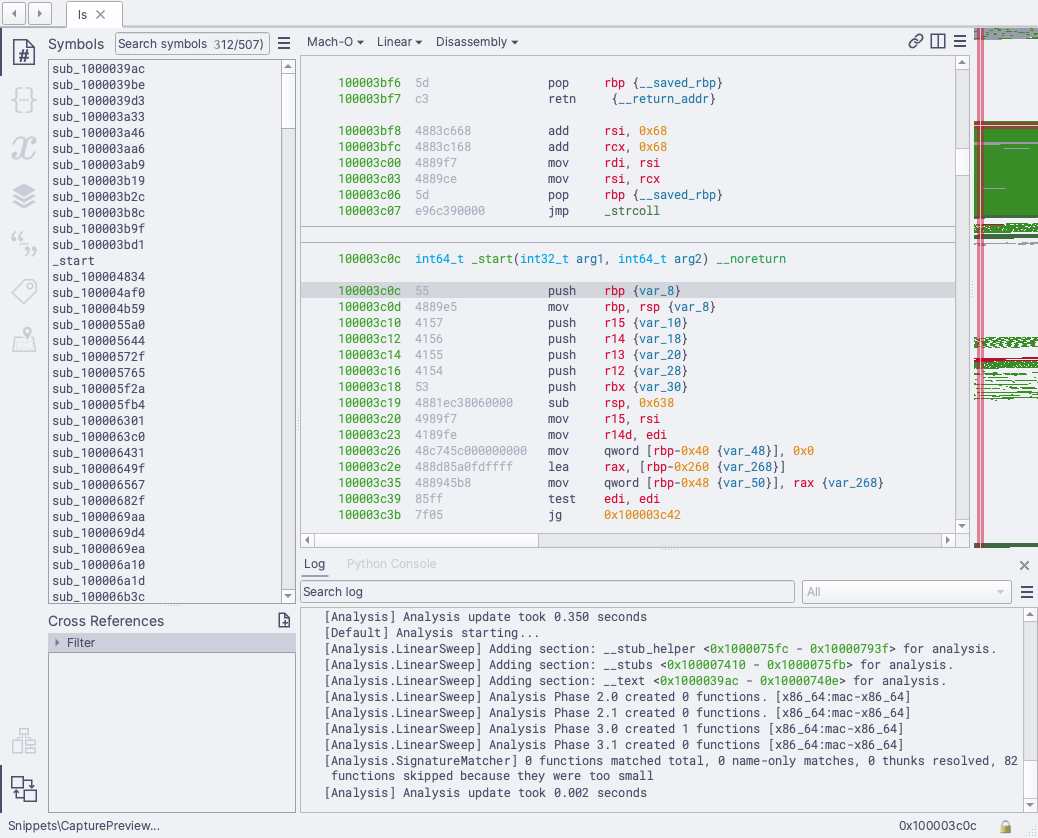This screenshot has height=838, width=1038.
Task: Navigate forward with the right arrow
Action: [x=40, y=13]
